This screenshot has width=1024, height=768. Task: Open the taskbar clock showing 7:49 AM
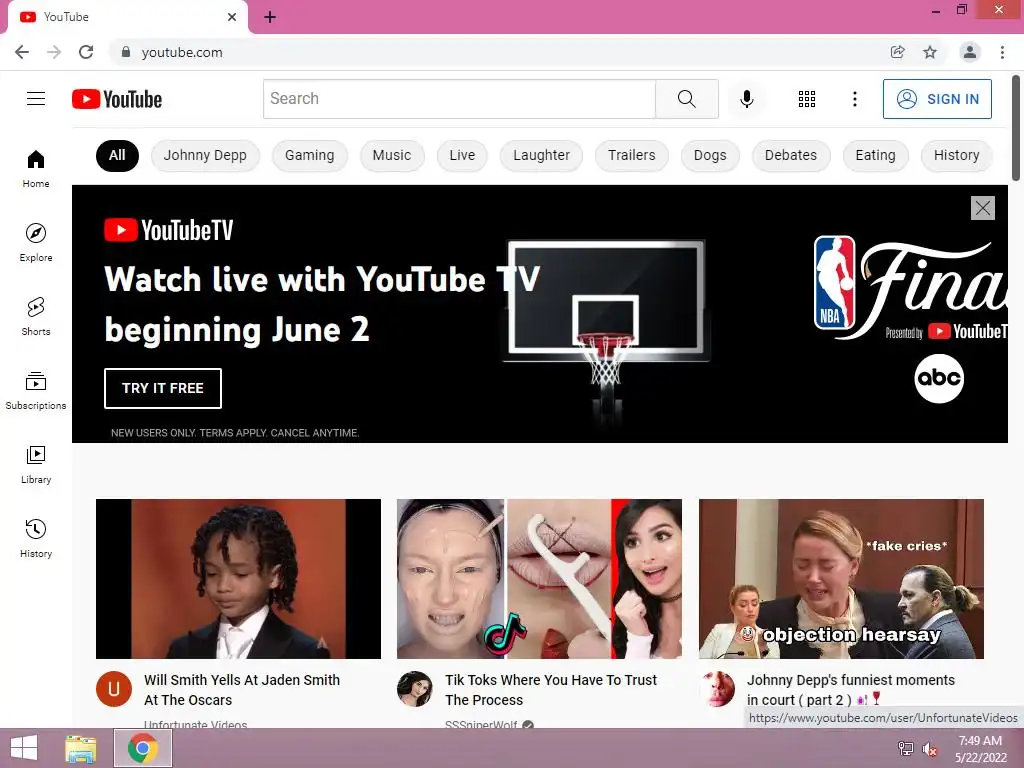coord(981,749)
